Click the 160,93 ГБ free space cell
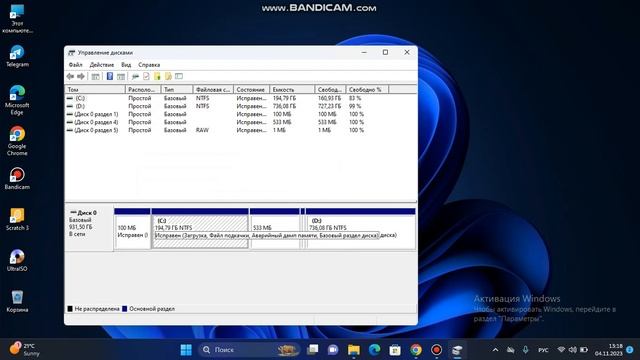The height and width of the screenshot is (360, 640). pyautogui.click(x=329, y=98)
